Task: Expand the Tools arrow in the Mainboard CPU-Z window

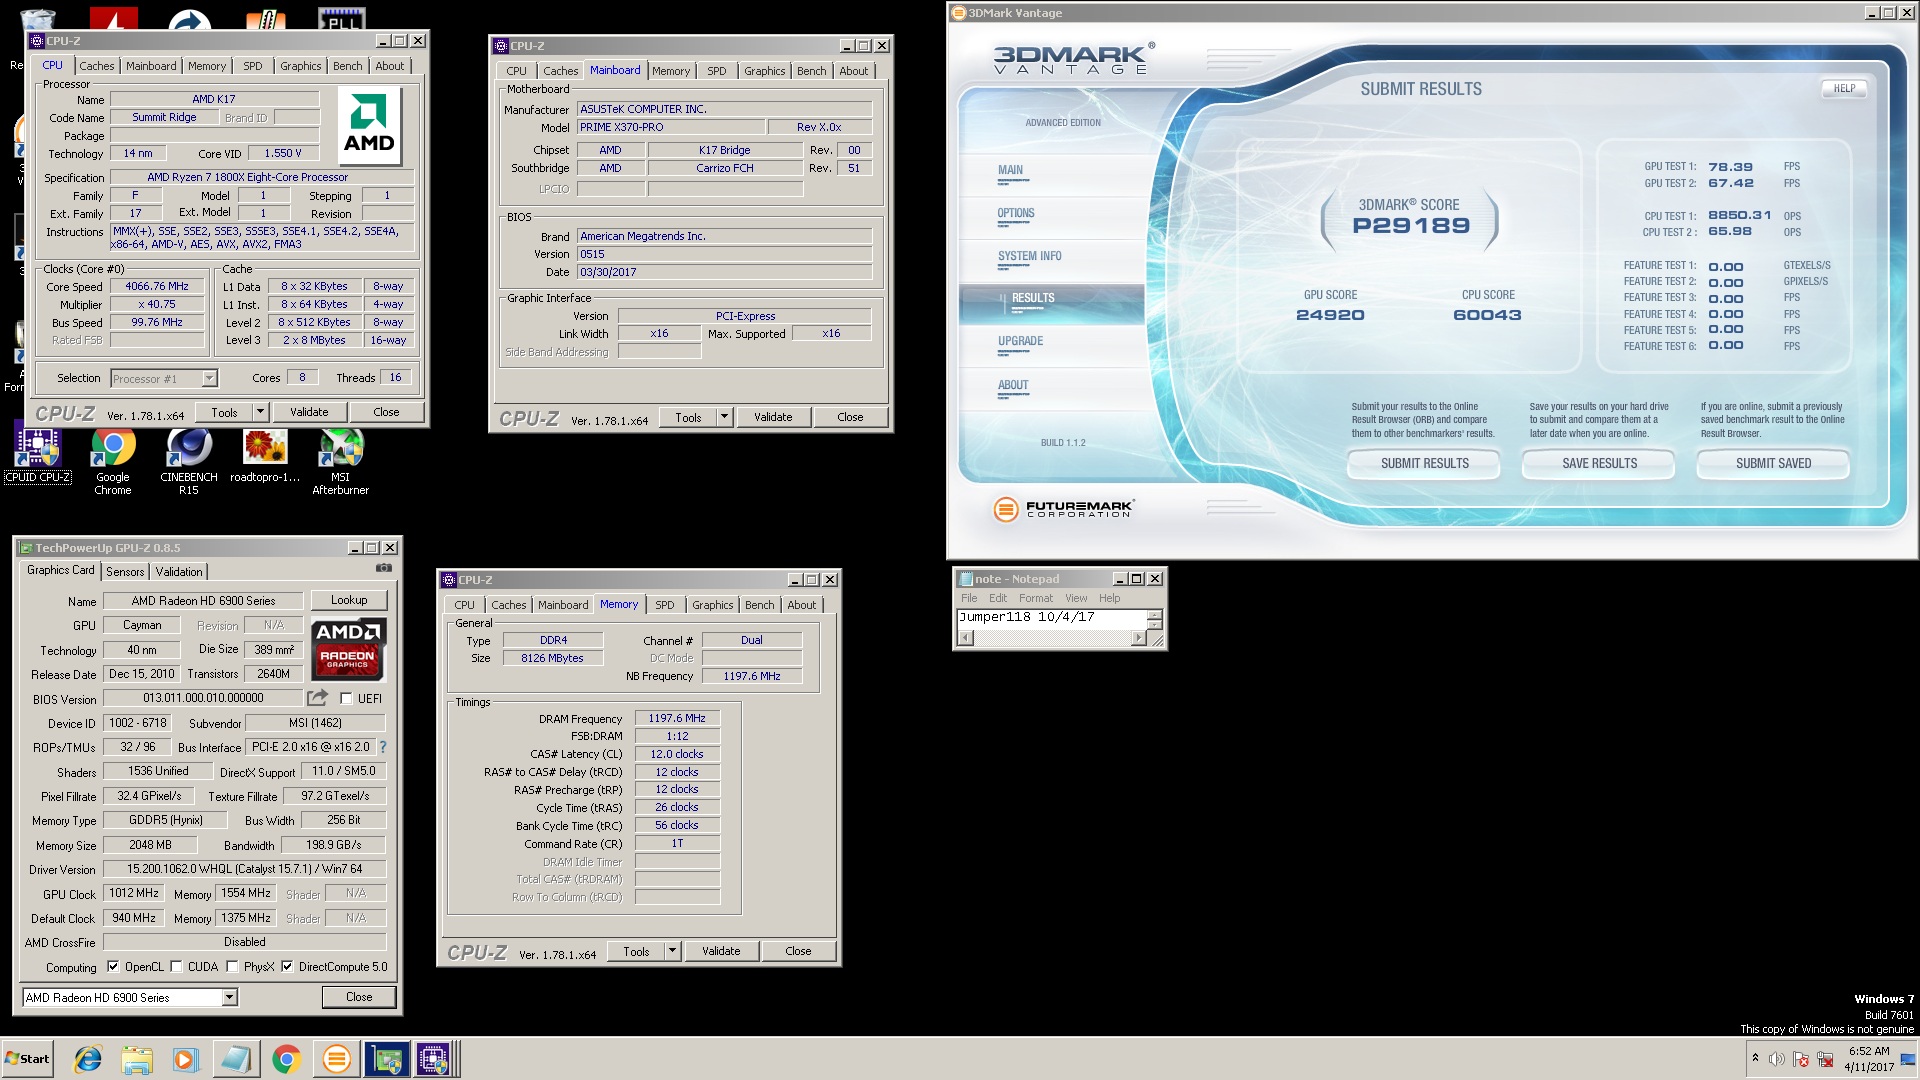Action: [724, 417]
